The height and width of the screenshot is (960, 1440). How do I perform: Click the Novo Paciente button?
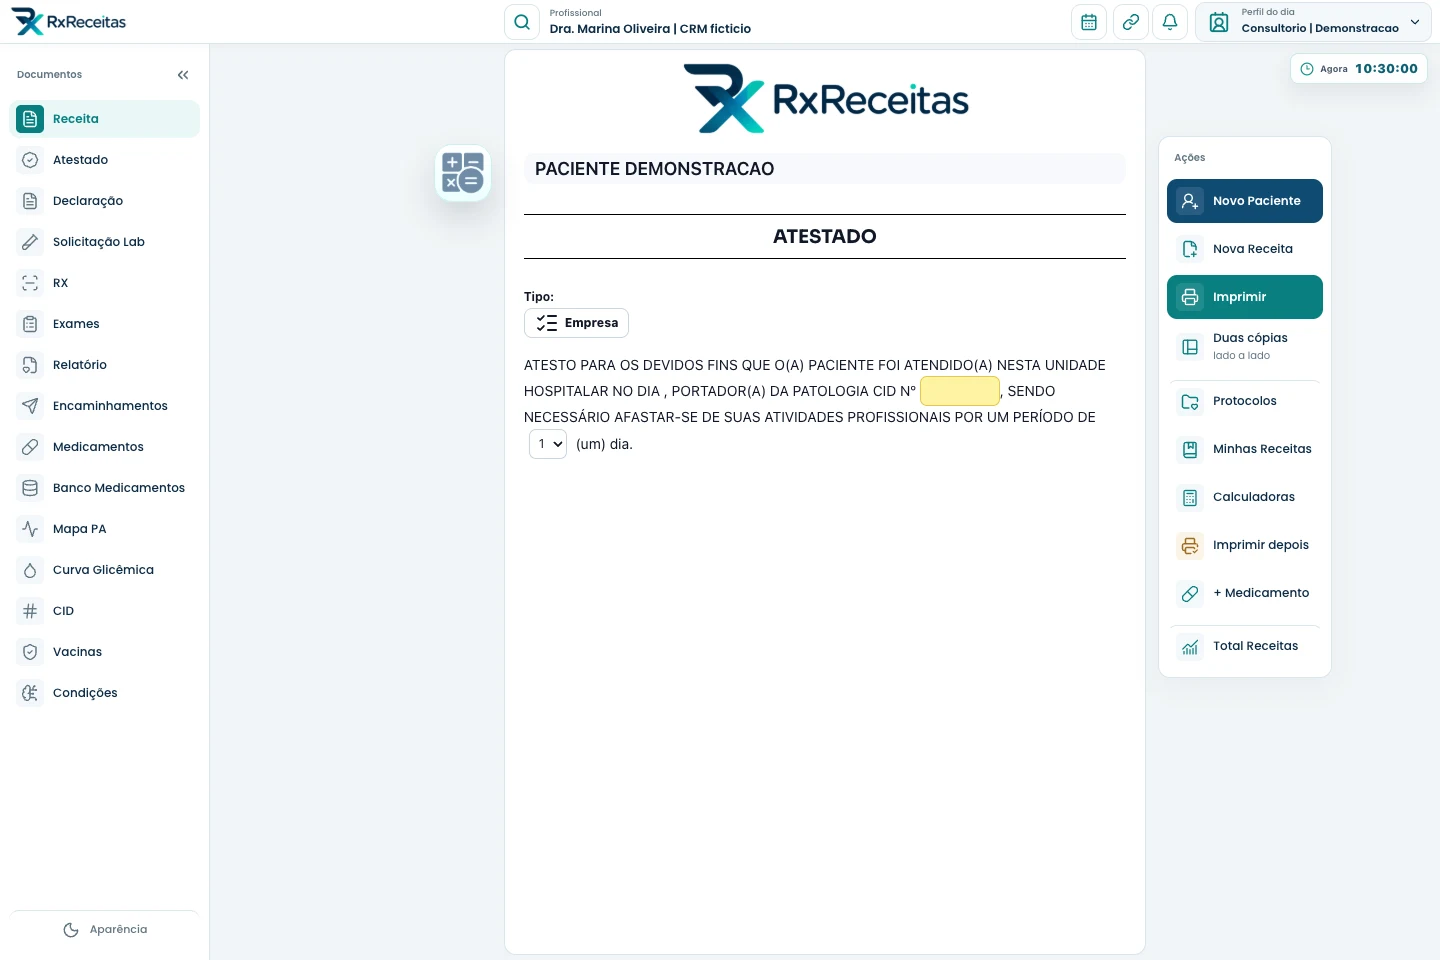pyautogui.click(x=1245, y=201)
